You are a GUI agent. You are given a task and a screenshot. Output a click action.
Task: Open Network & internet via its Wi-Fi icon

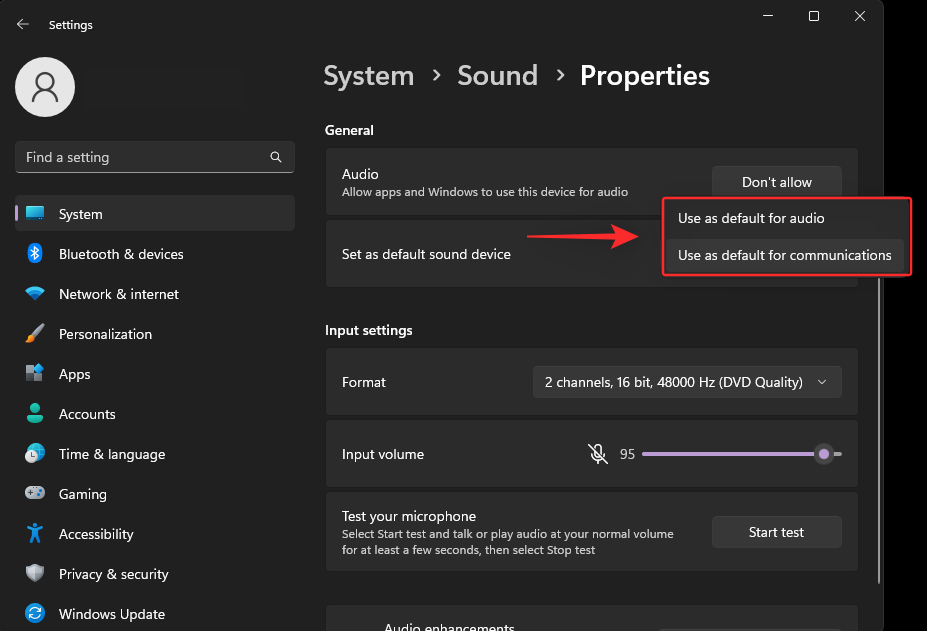(x=35, y=294)
